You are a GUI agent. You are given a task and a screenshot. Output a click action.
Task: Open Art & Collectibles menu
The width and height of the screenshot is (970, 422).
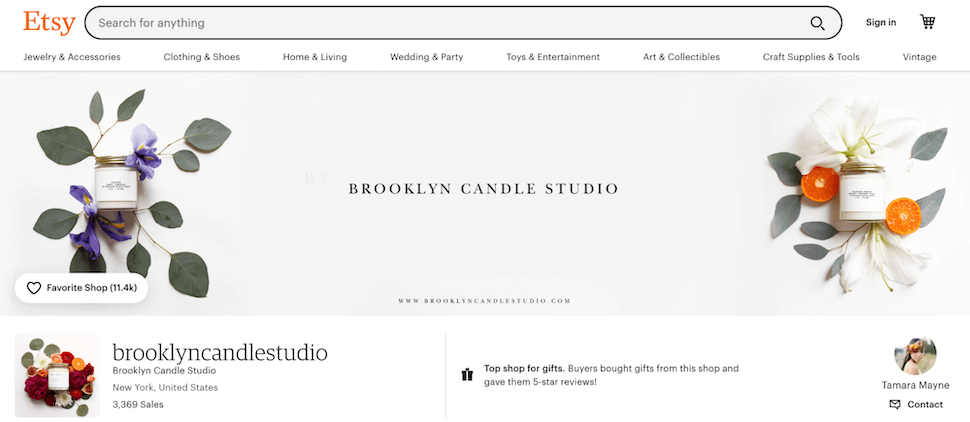[681, 57]
